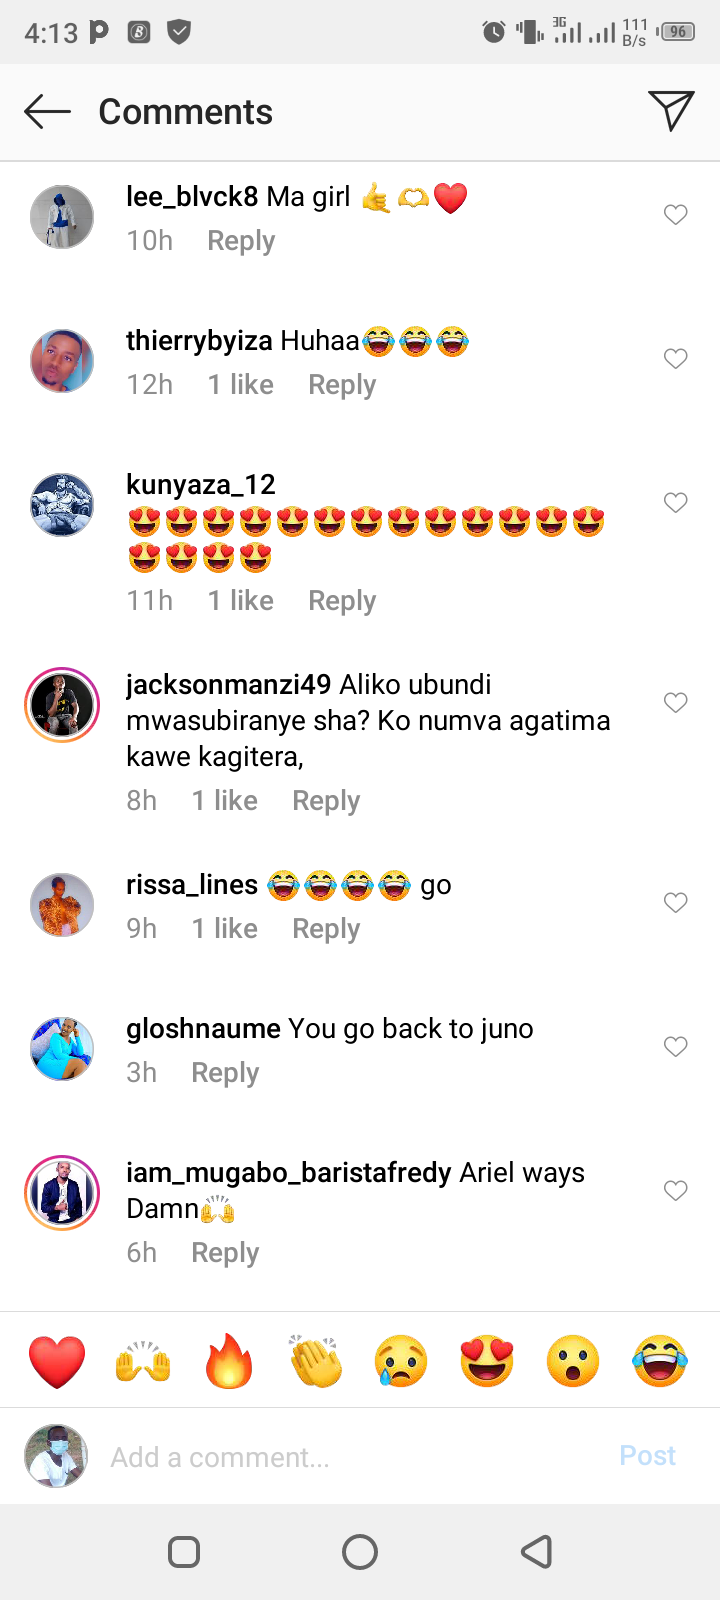View likes on kunyaza_12's comment
This screenshot has width=720, height=1600.
[x=240, y=601]
